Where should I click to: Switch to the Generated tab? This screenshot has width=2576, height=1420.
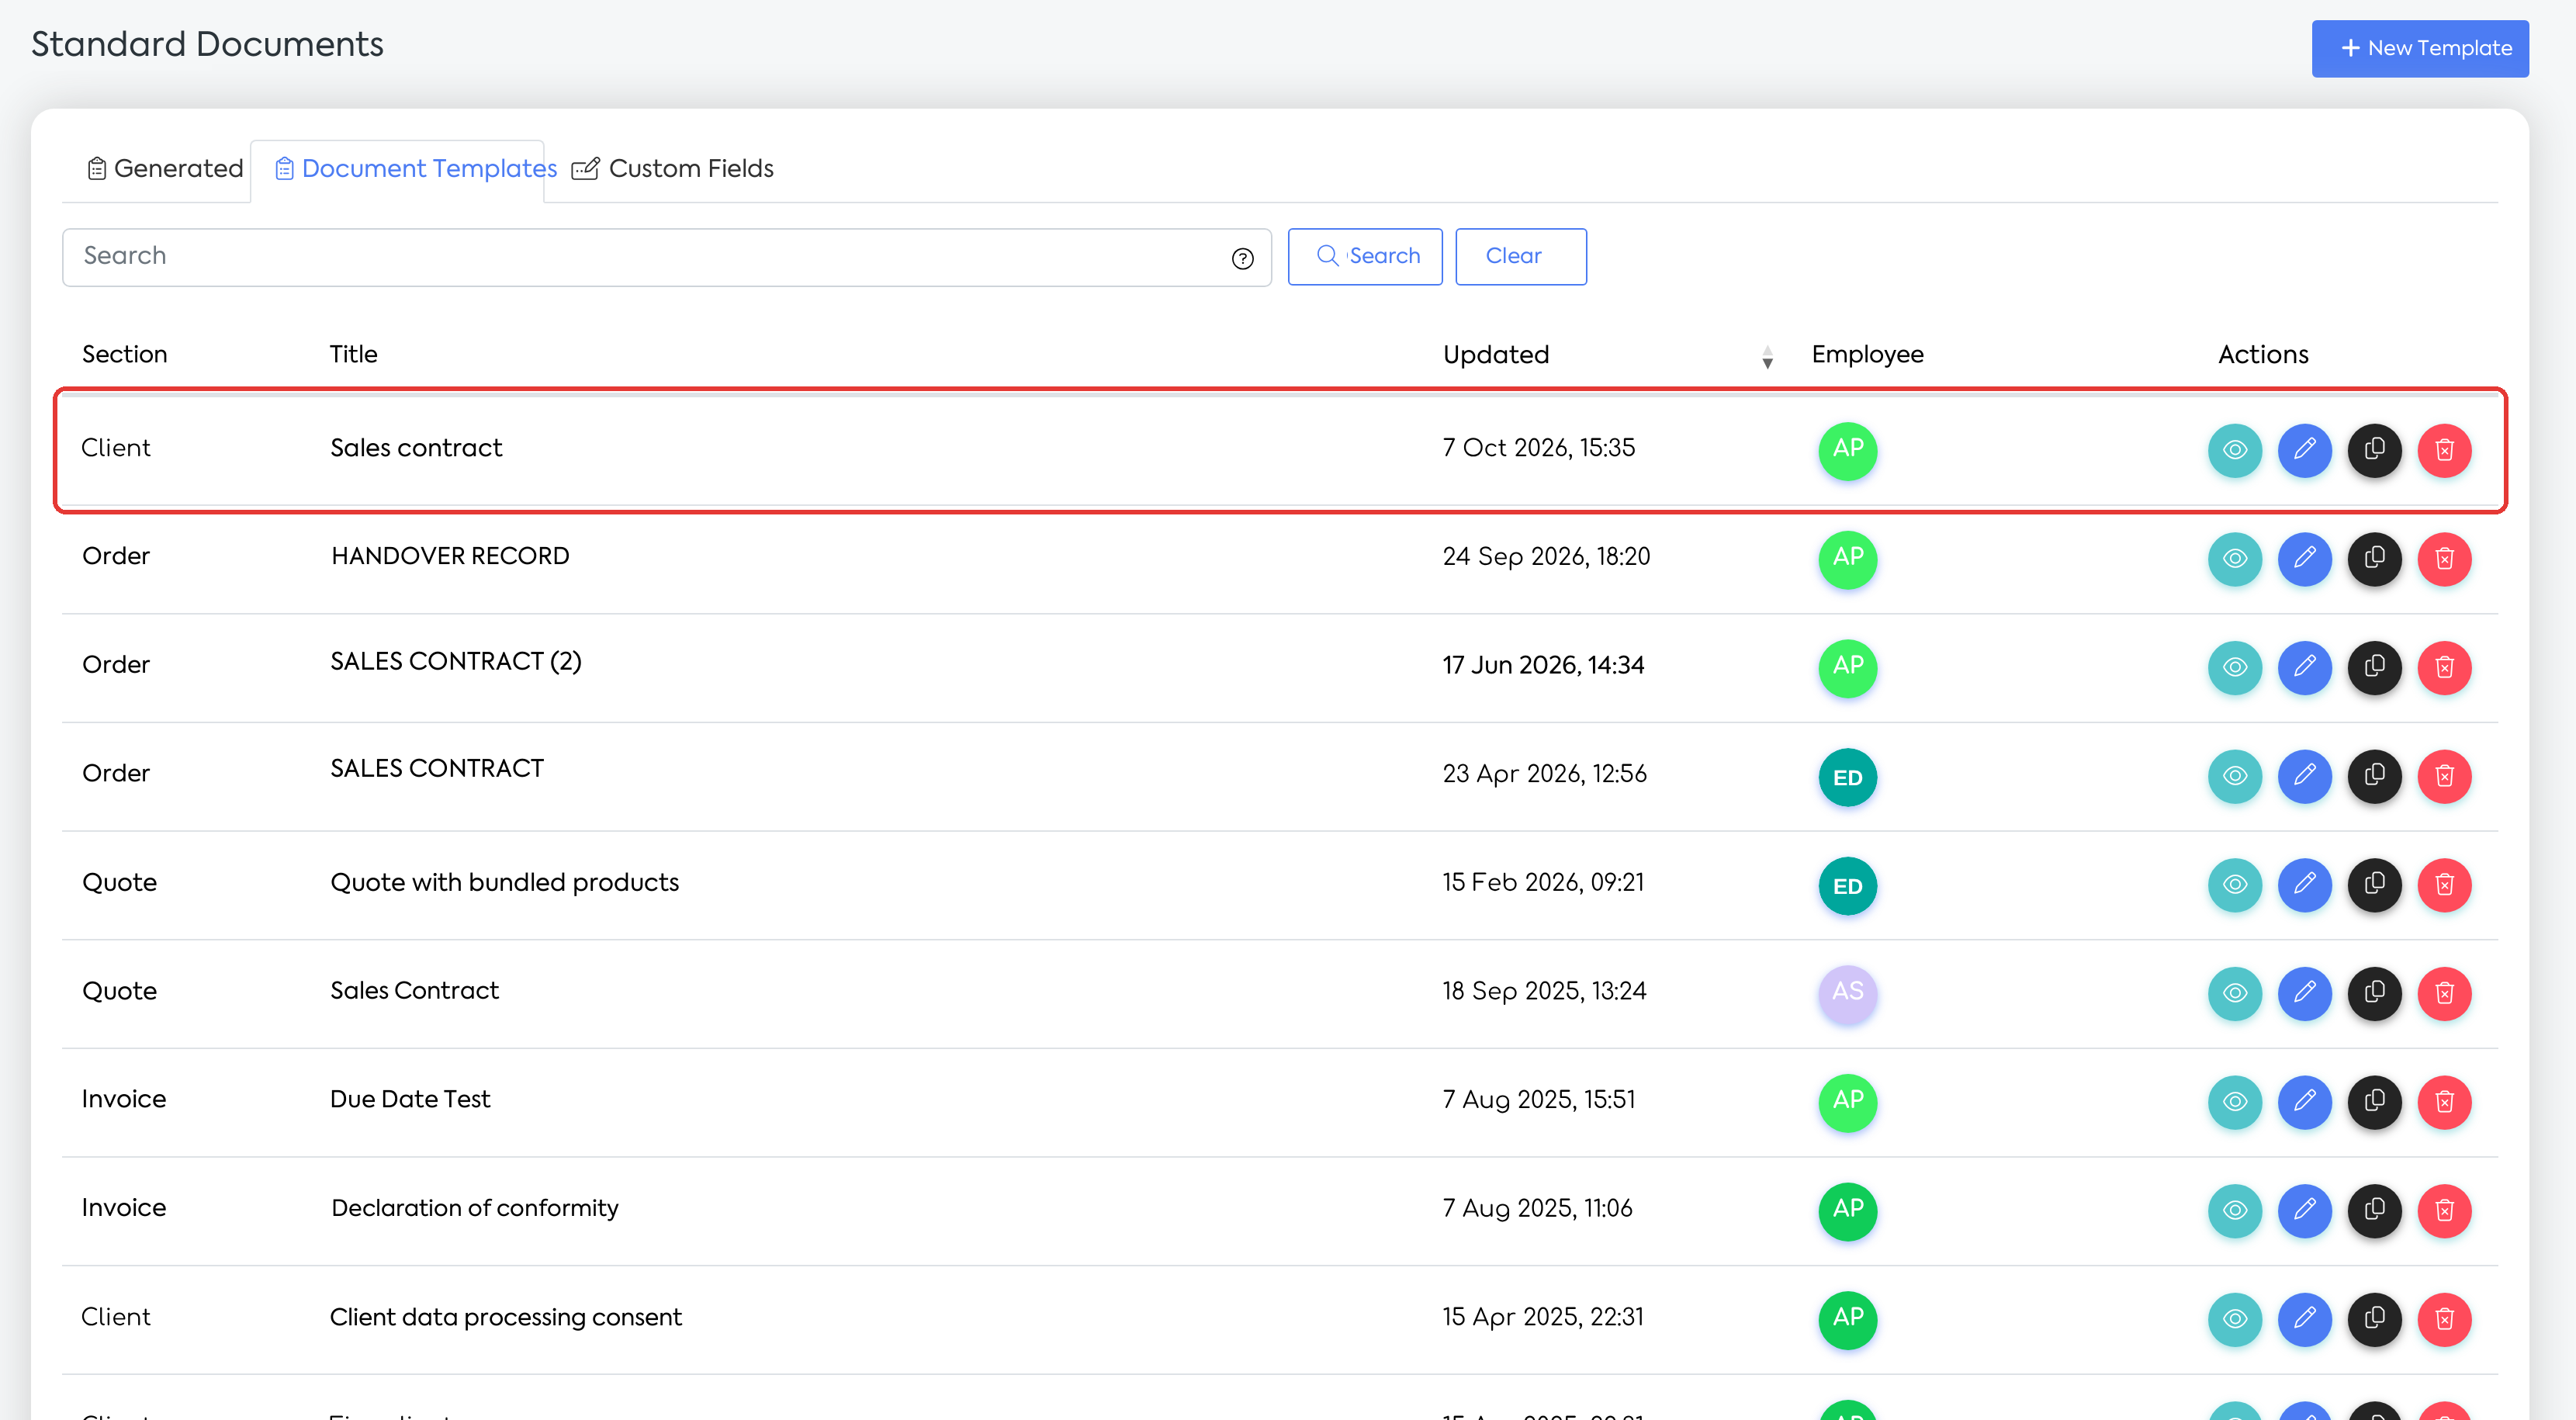[165, 169]
